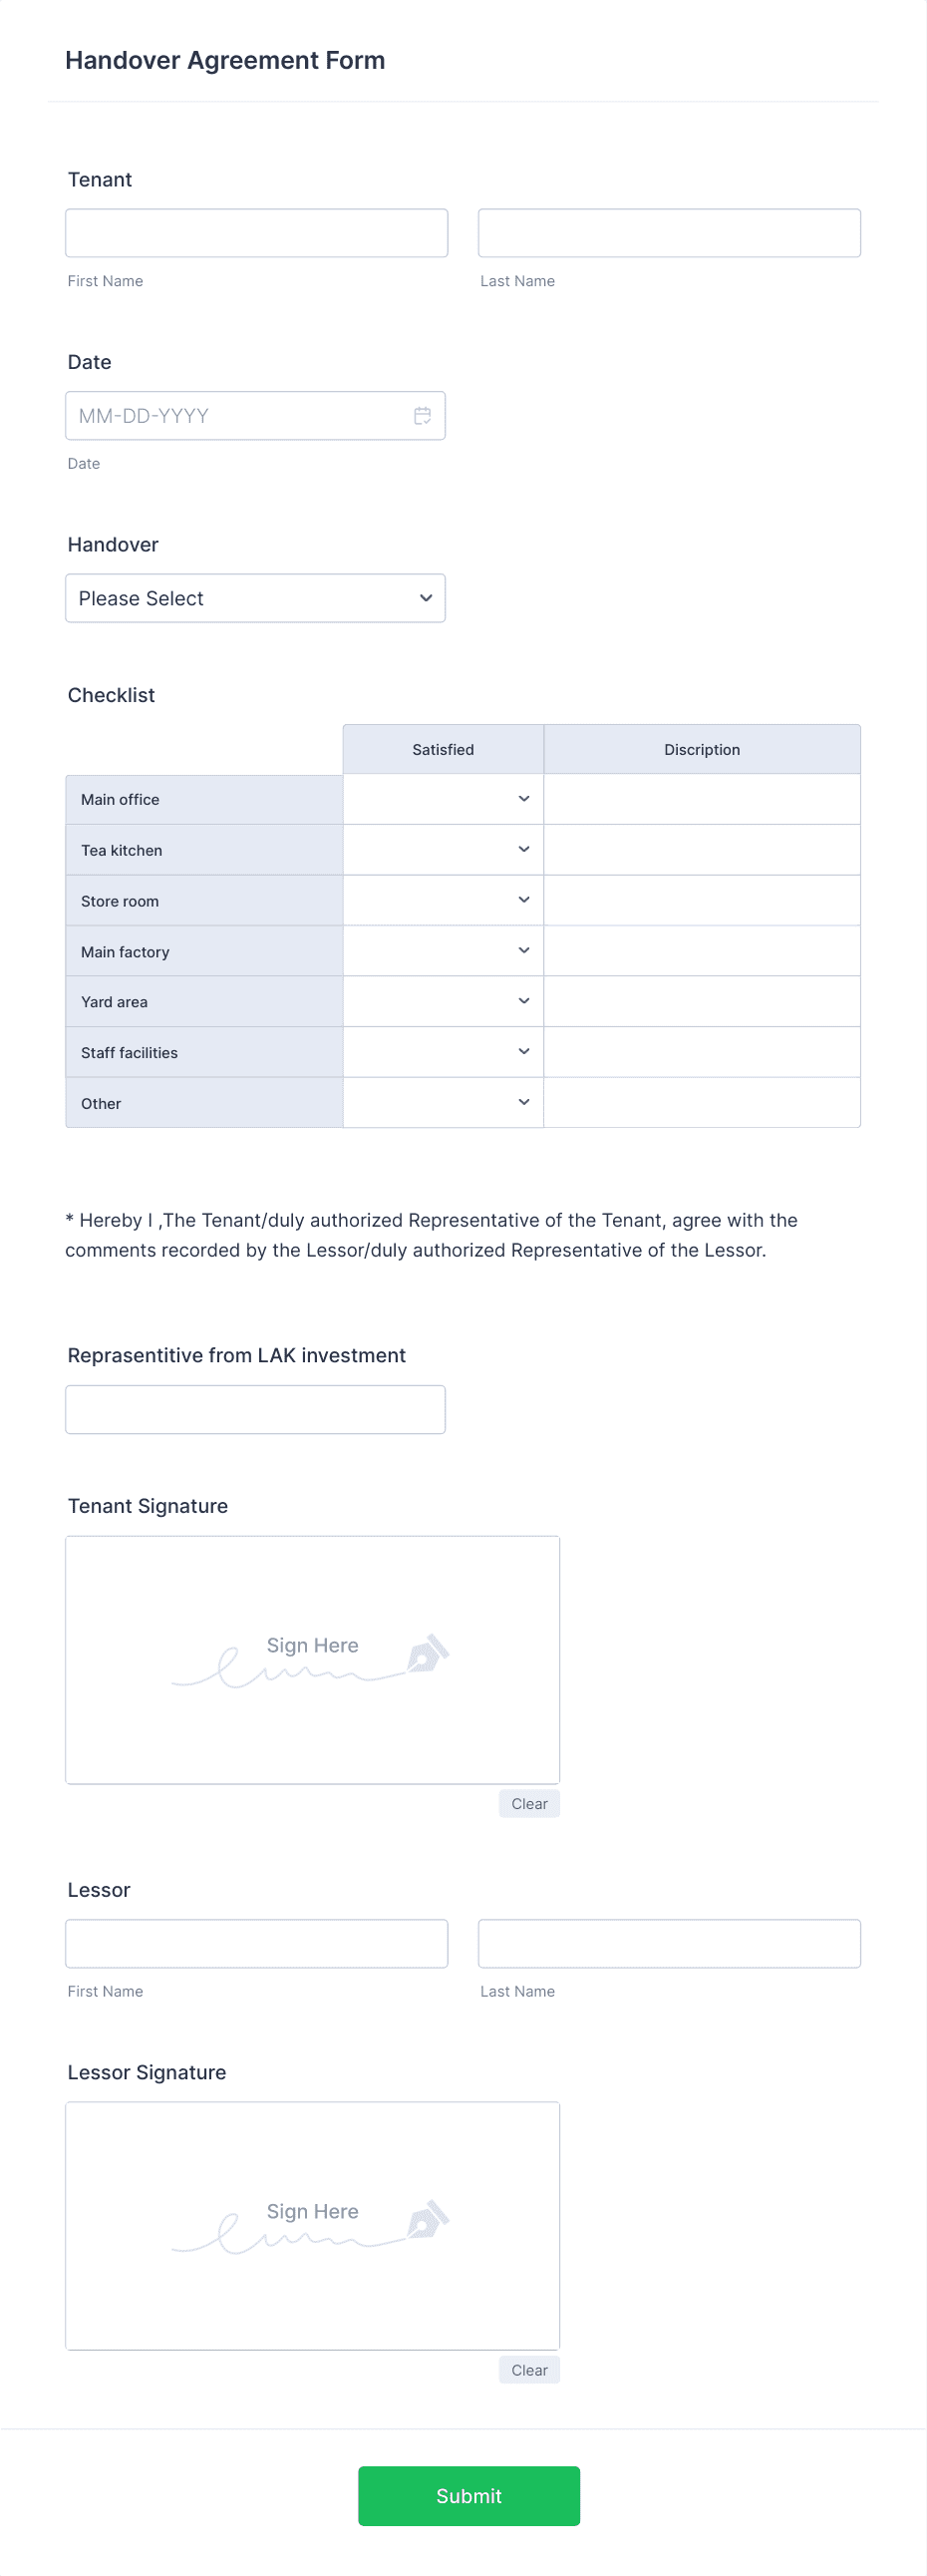The height and width of the screenshot is (2576, 927).
Task: Focus the Main office Discription cell
Action: [702, 799]
